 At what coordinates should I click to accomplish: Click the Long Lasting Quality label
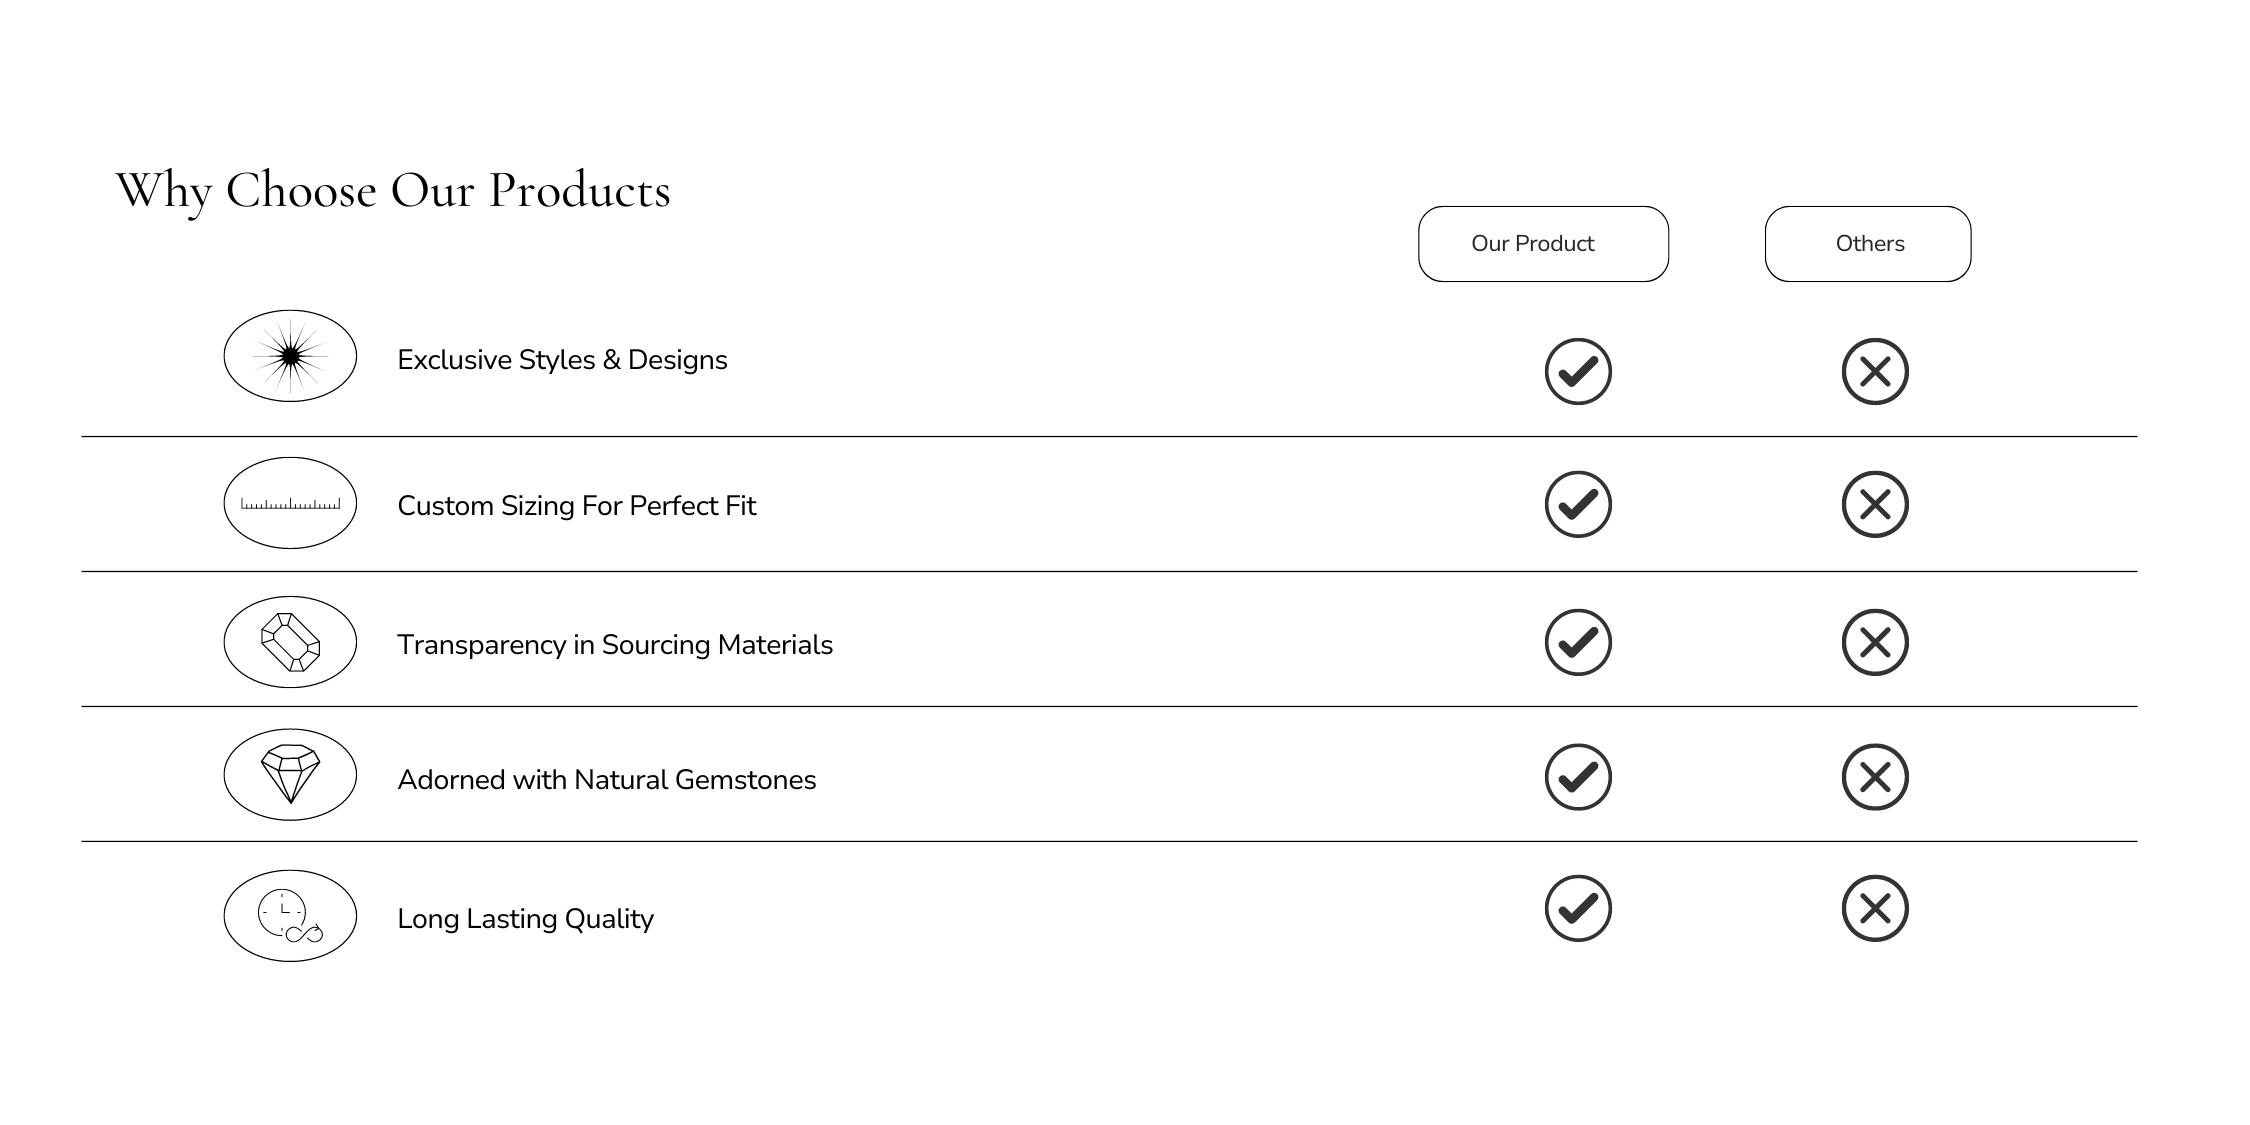pos(526,919)
